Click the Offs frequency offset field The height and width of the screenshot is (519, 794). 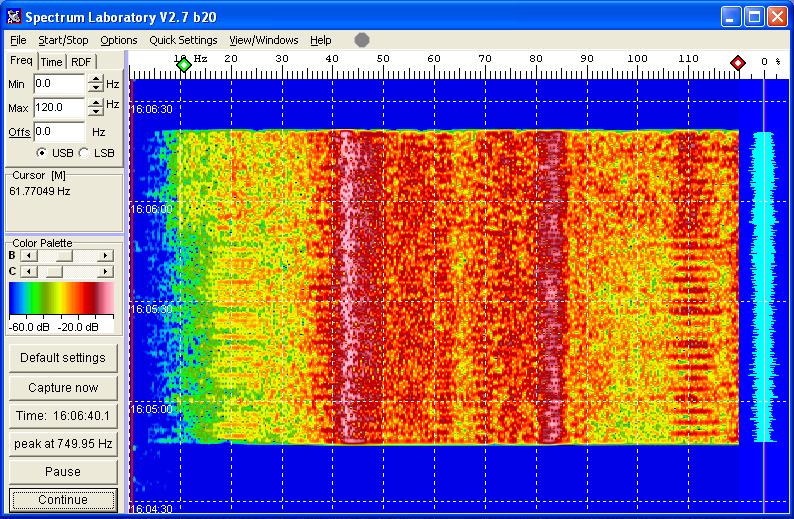pyautogui.click(x=59, y=132)
